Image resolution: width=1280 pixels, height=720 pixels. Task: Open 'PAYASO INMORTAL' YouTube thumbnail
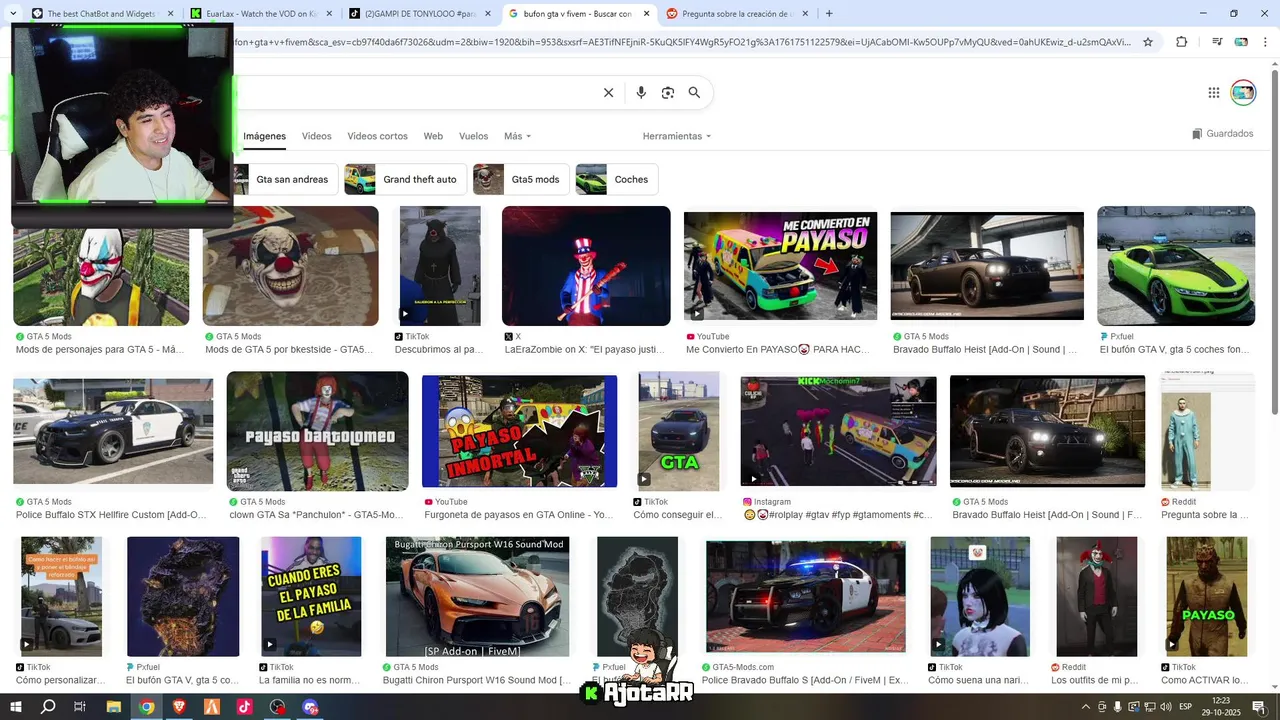tap(520, 431)
